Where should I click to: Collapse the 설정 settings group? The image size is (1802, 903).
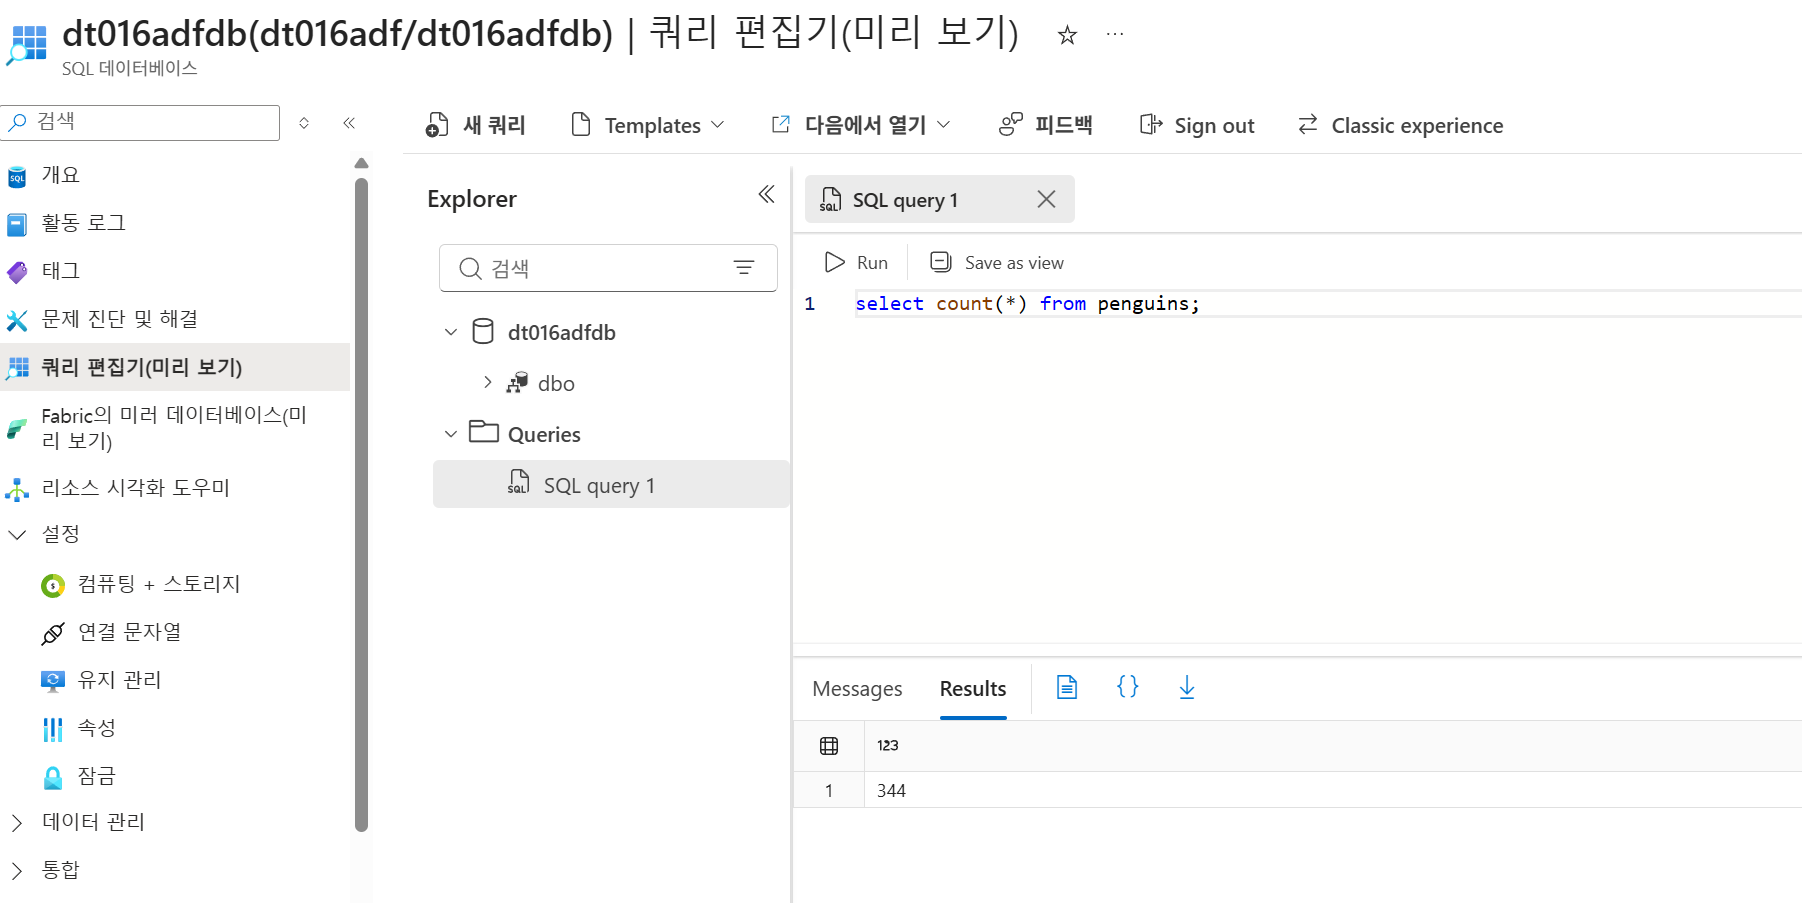pos(16,535)
